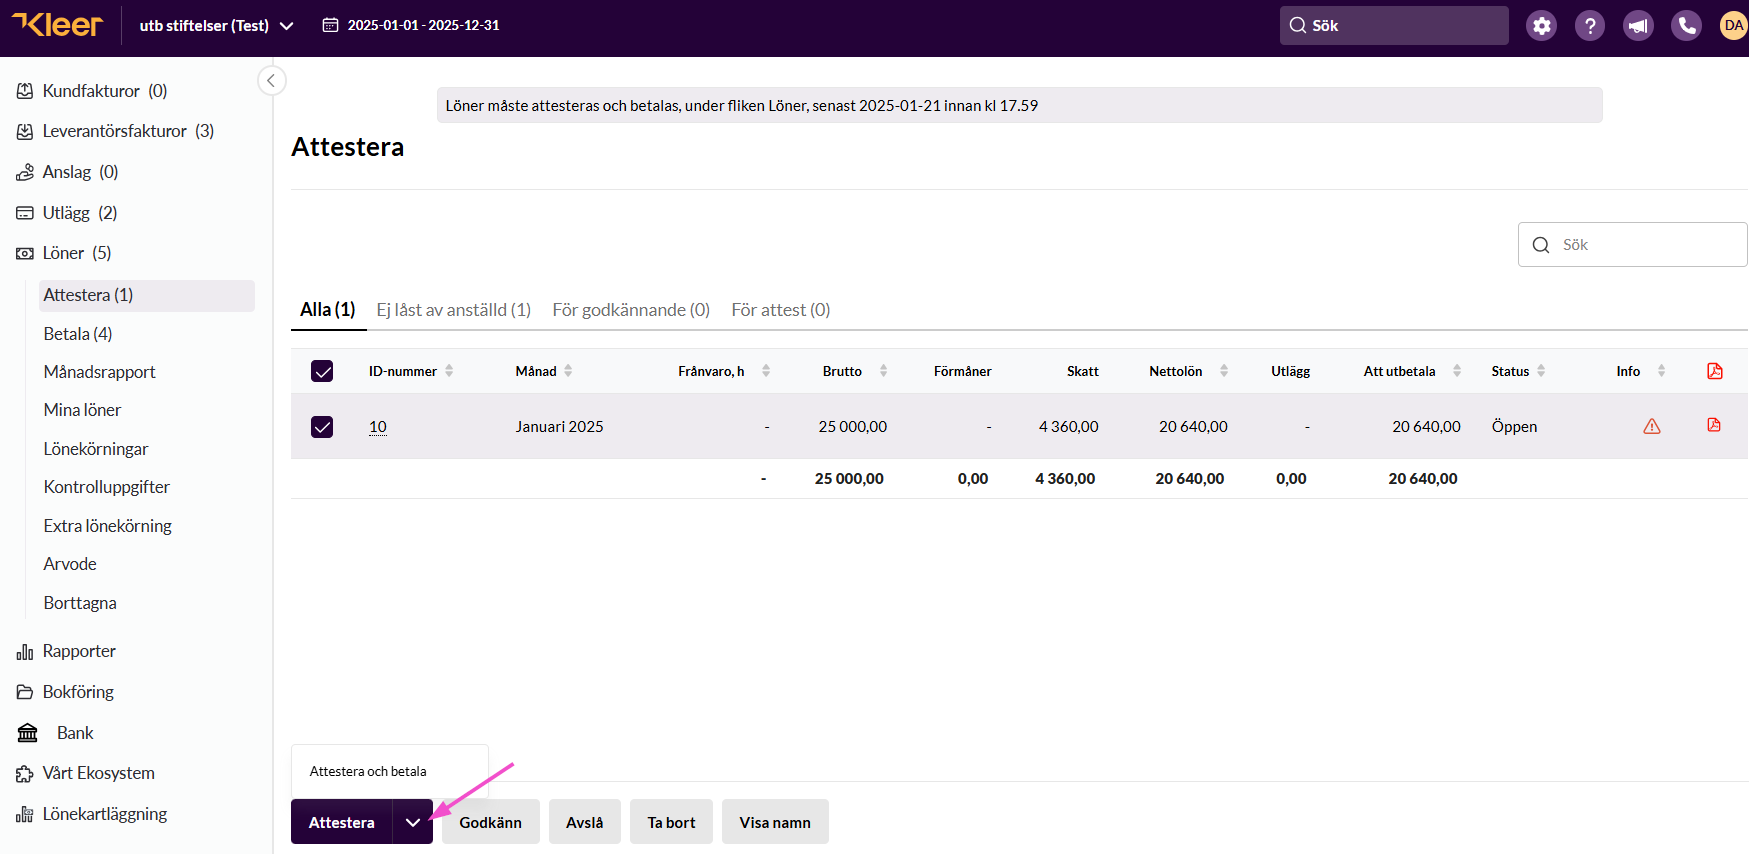This screenshot has height=854, width=1749.
Task: Open Arvode in the sidebar
Action: (70, 564)
